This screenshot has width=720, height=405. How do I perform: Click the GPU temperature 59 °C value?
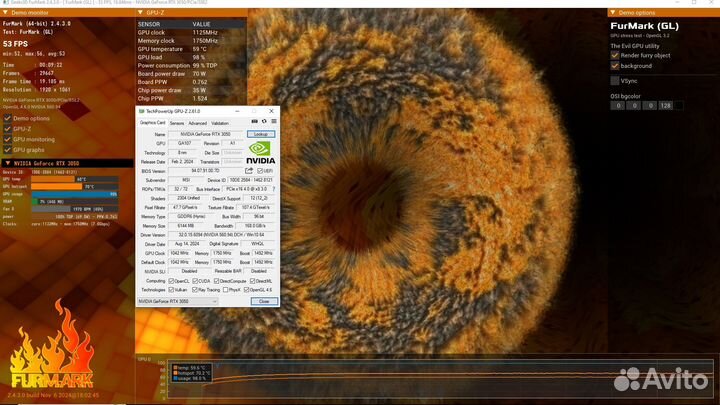pos(200,49)
